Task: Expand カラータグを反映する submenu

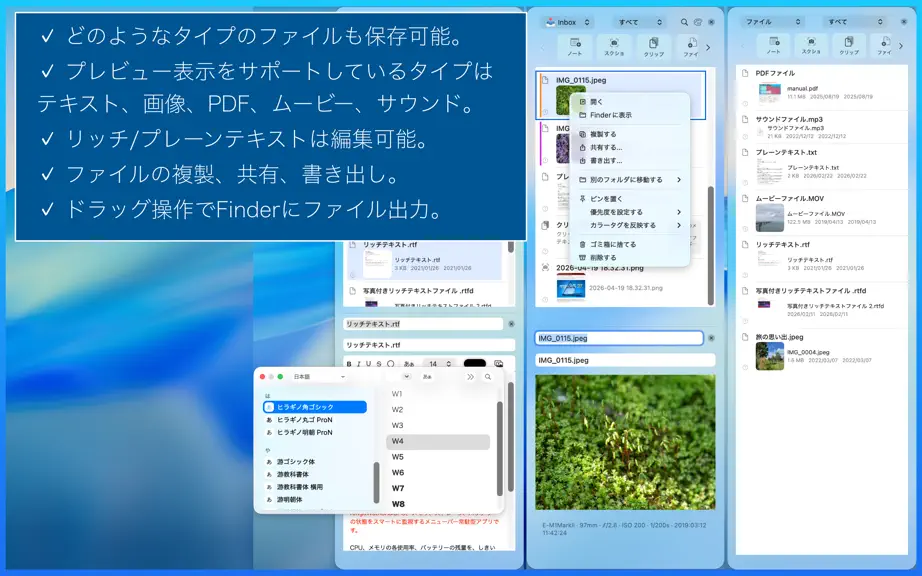Action: pyautogui.click(x=630, y=225)
